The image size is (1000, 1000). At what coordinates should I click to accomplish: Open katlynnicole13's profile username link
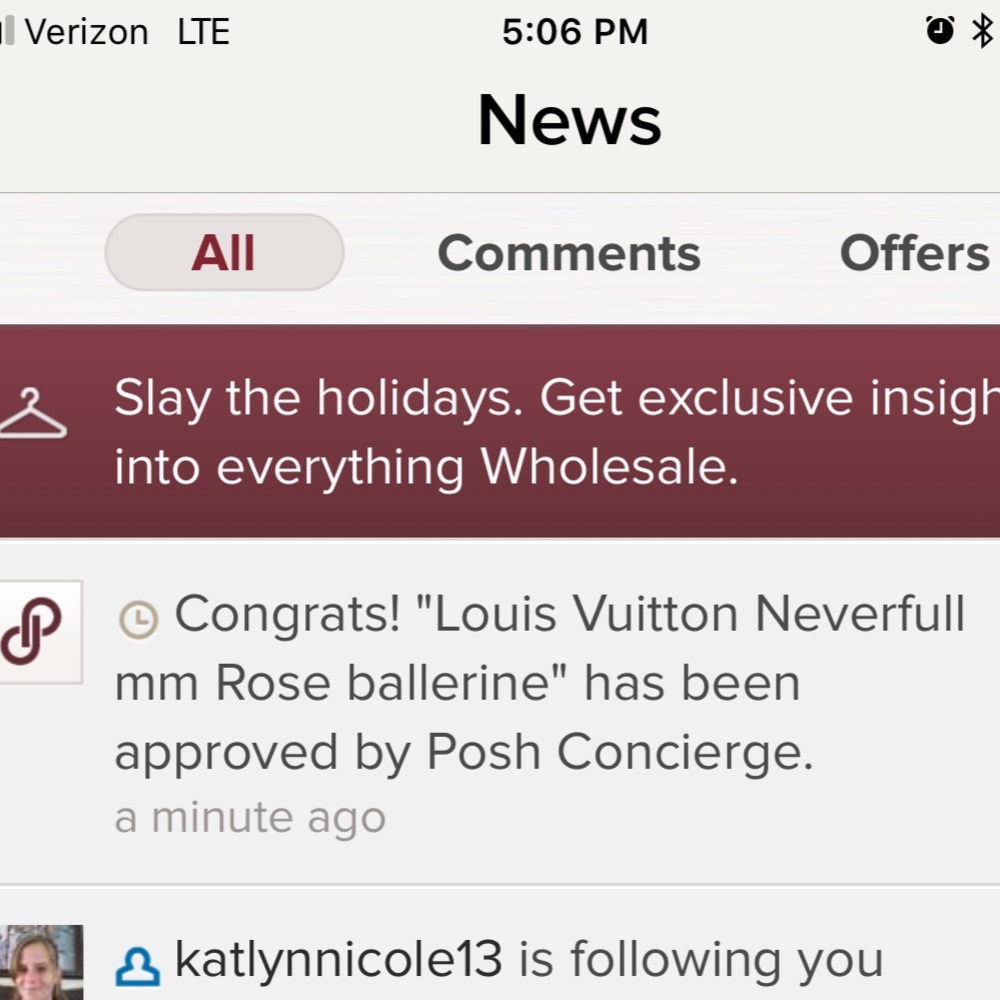(x=338, y=960)
